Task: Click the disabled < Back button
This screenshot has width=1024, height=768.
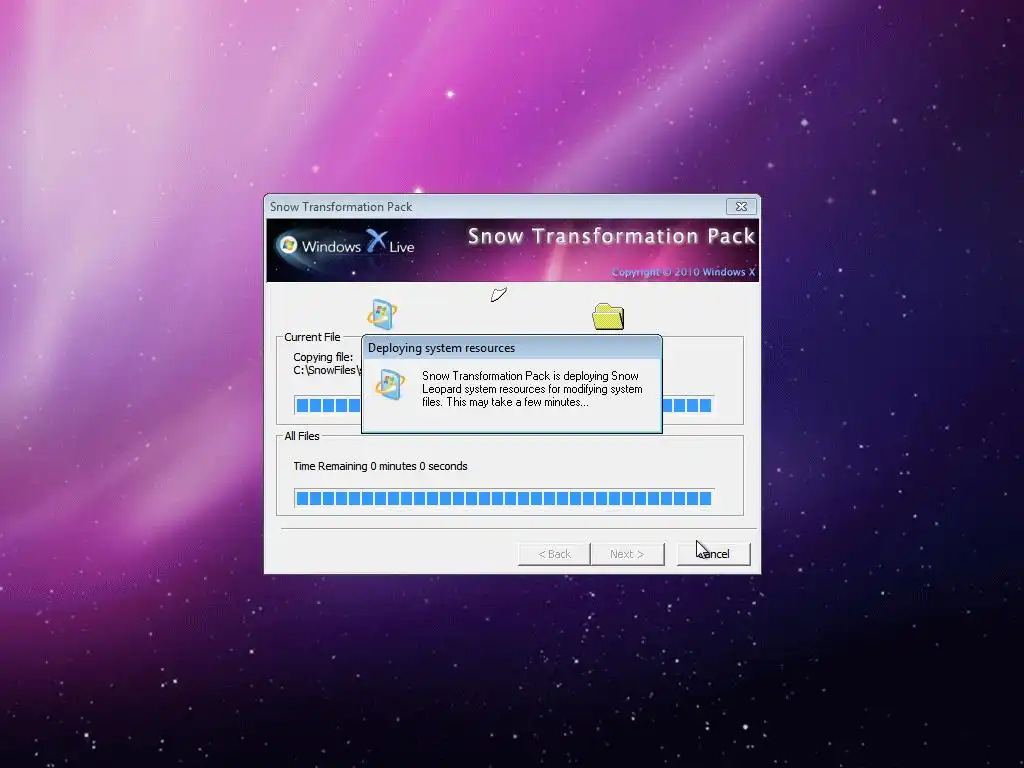Action: (x=554, y=554)
